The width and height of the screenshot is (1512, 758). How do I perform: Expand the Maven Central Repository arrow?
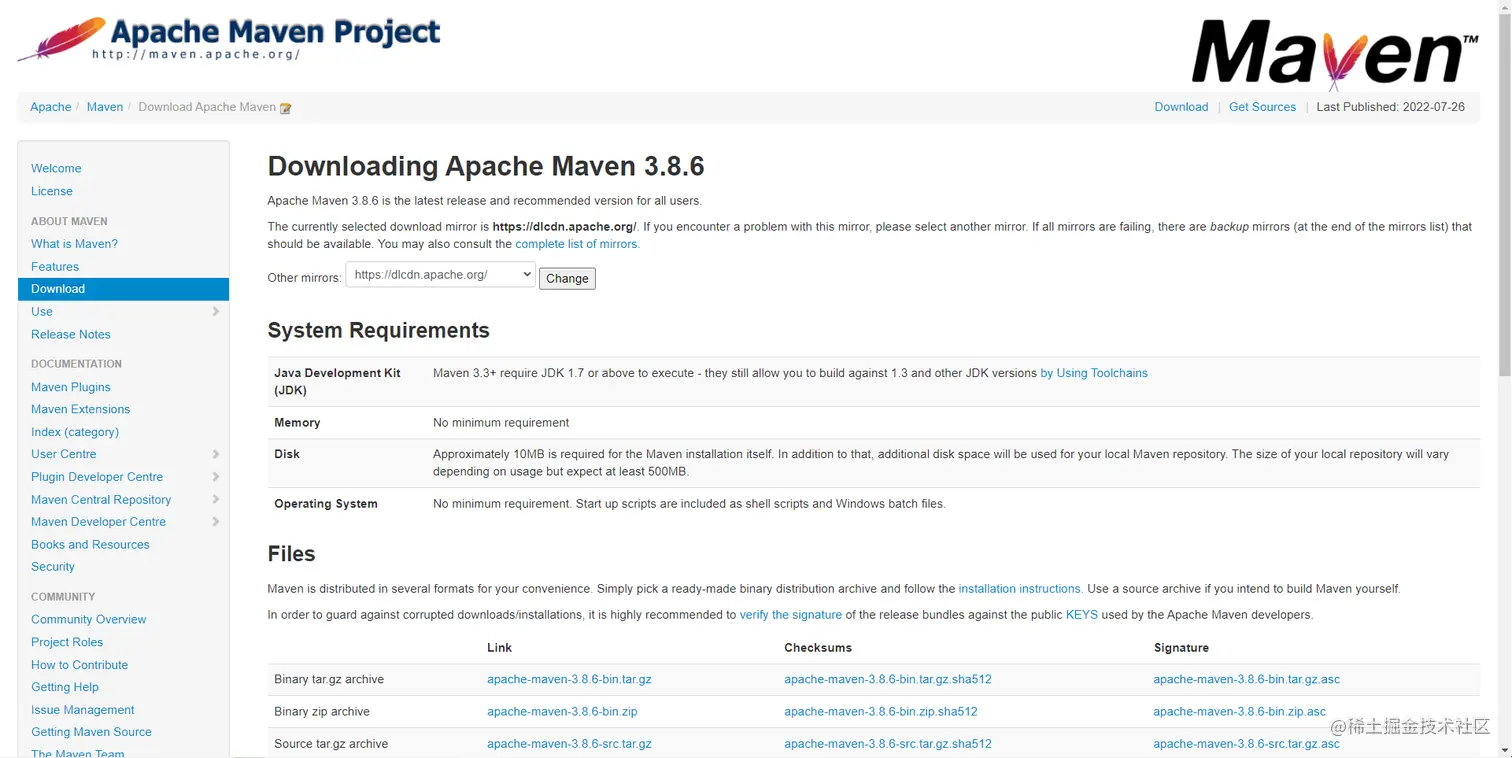pos(216,500)
